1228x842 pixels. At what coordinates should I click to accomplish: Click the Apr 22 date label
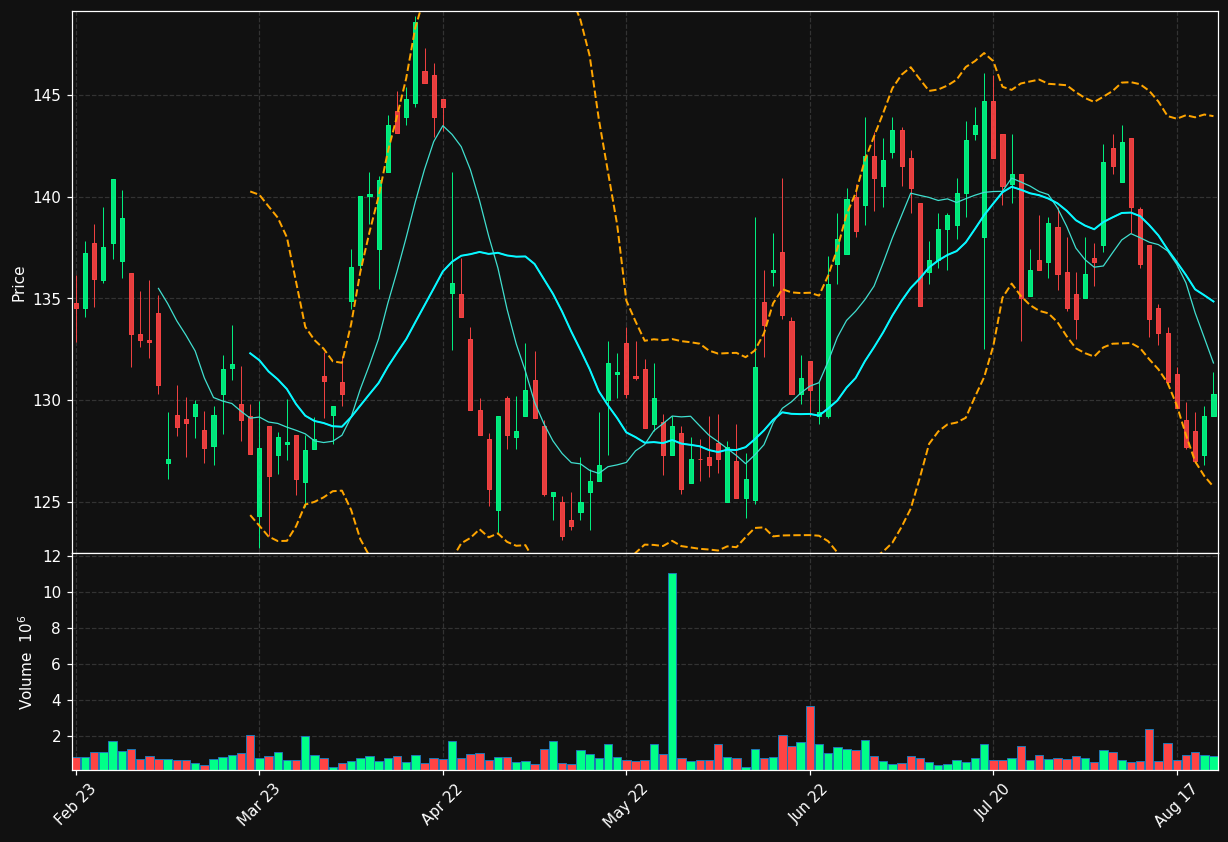pyautogui.click(x=443, y=804)
